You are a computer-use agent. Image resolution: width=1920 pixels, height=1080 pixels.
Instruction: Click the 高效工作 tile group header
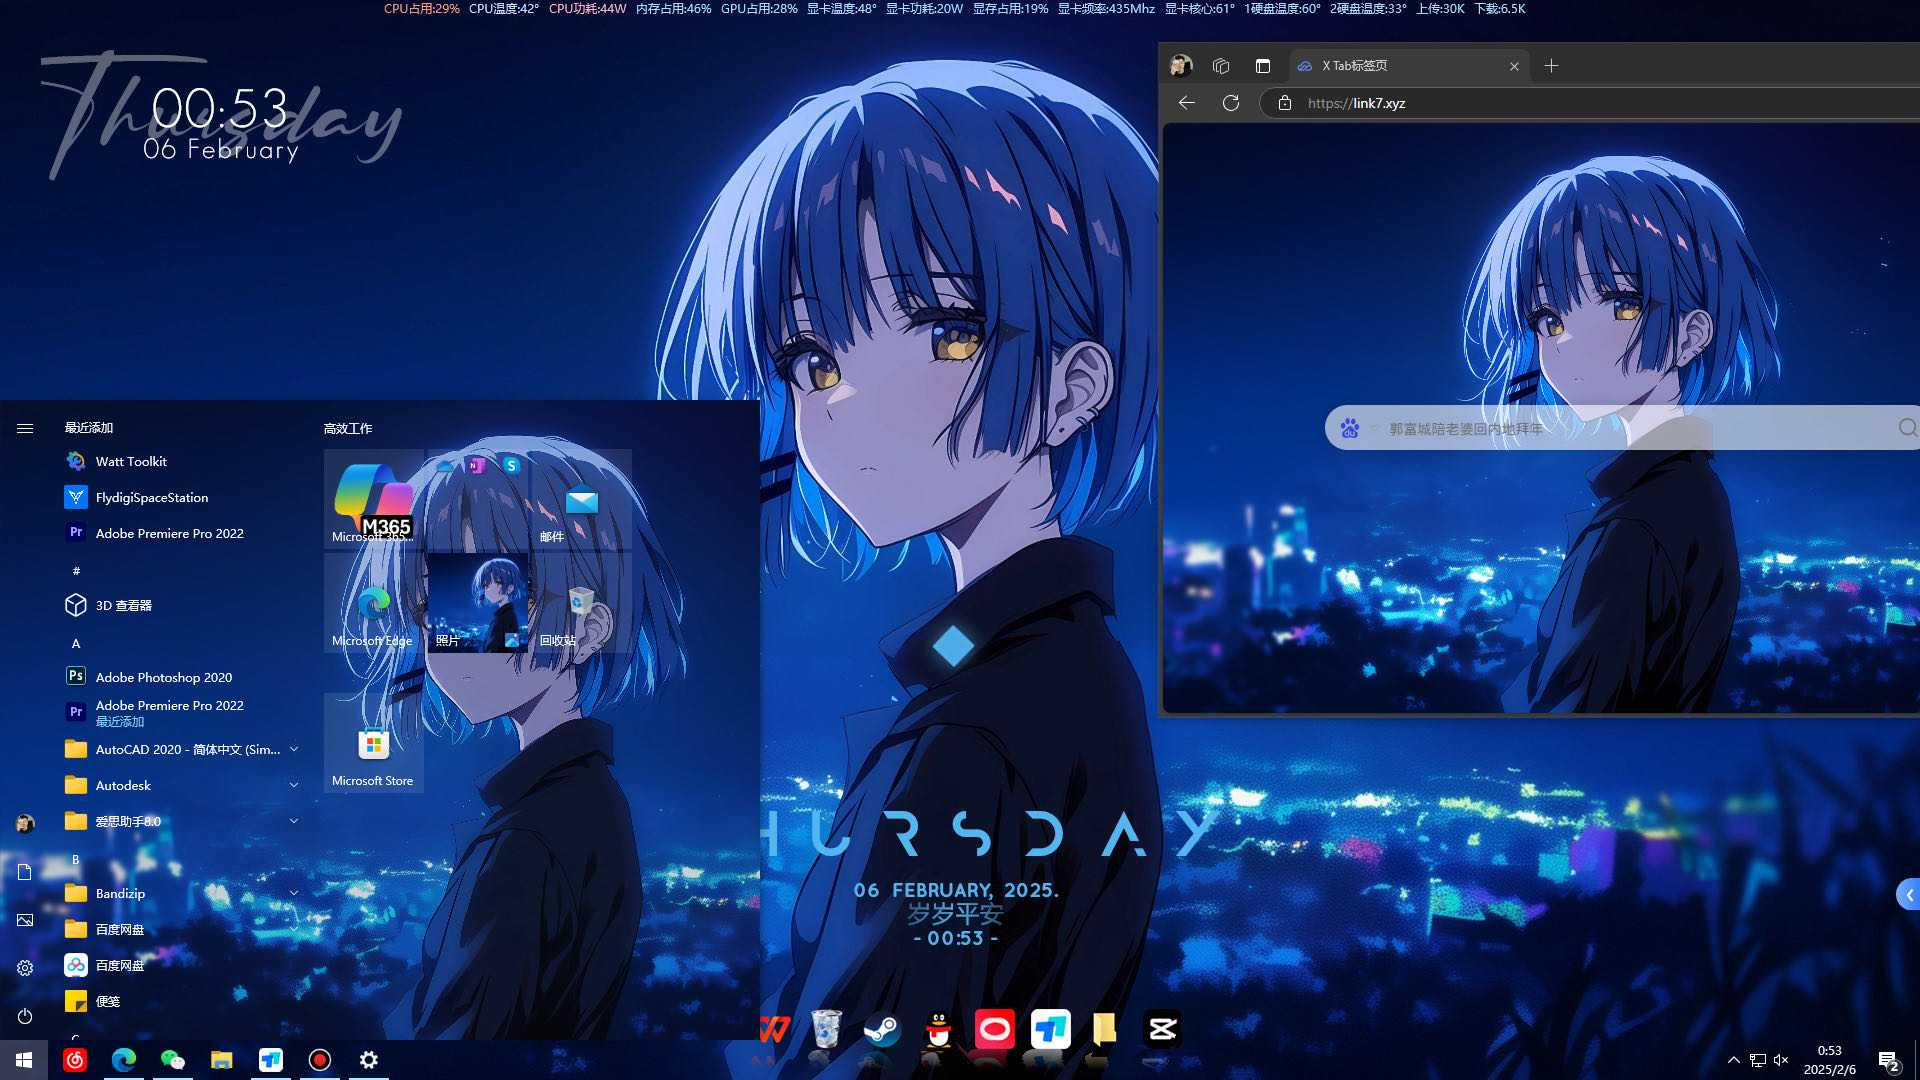tap(348, 428)
